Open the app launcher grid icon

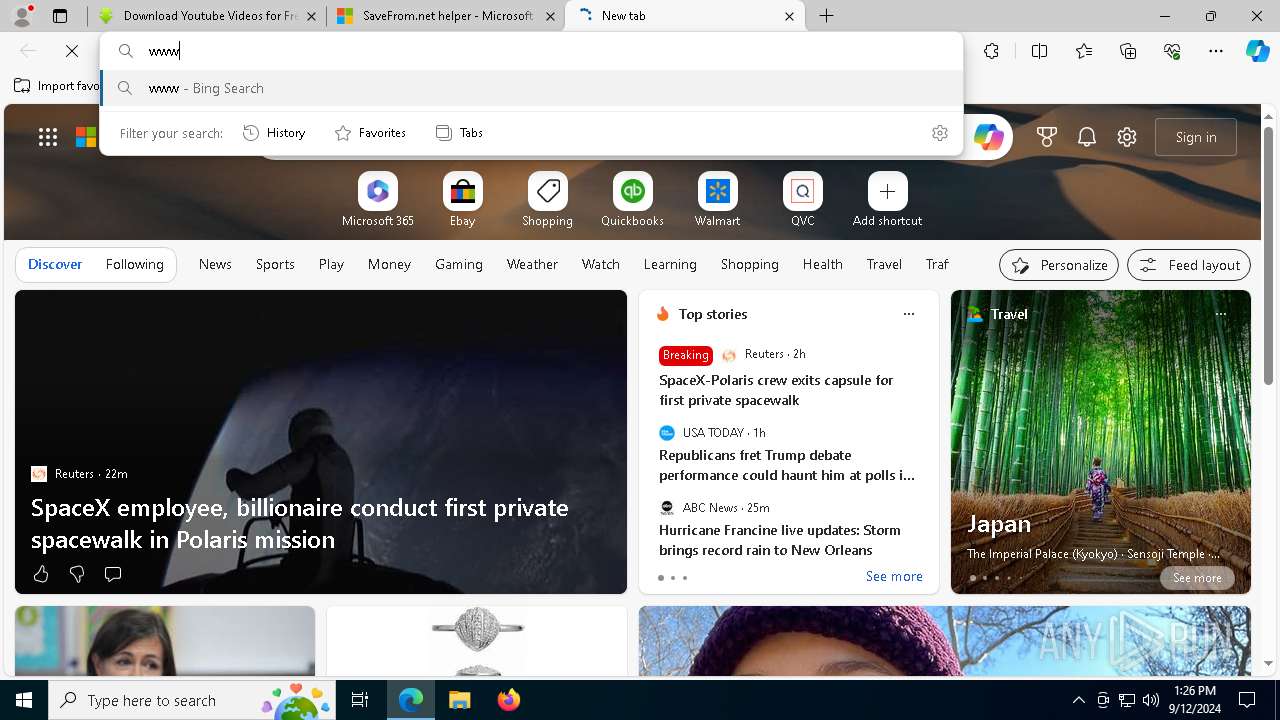click(48, 137)
